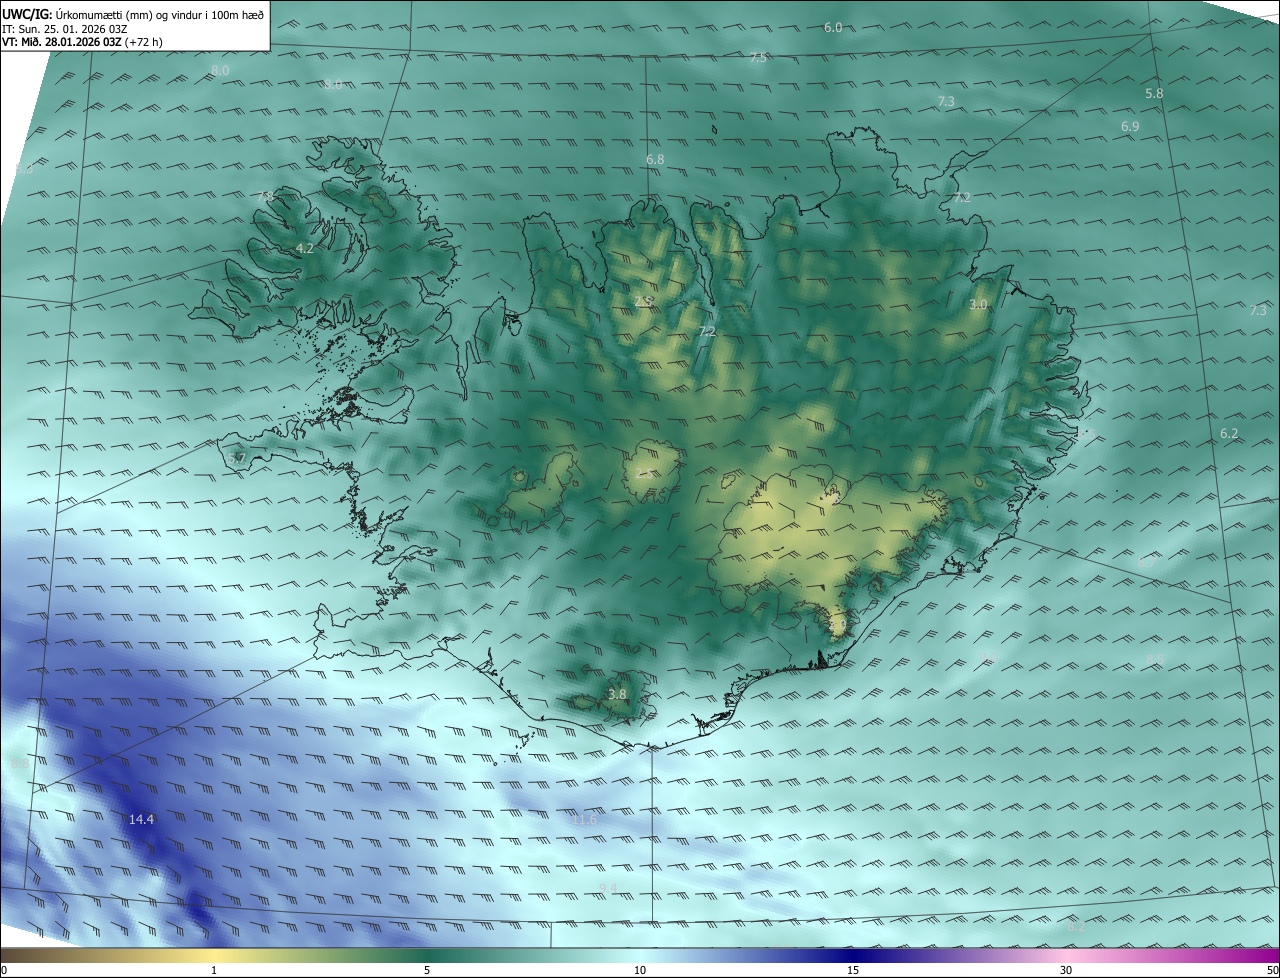Viewport: 1280px width, 978px height.
Task: Click the 3.8 value in south Iceland
Action: 617,694
